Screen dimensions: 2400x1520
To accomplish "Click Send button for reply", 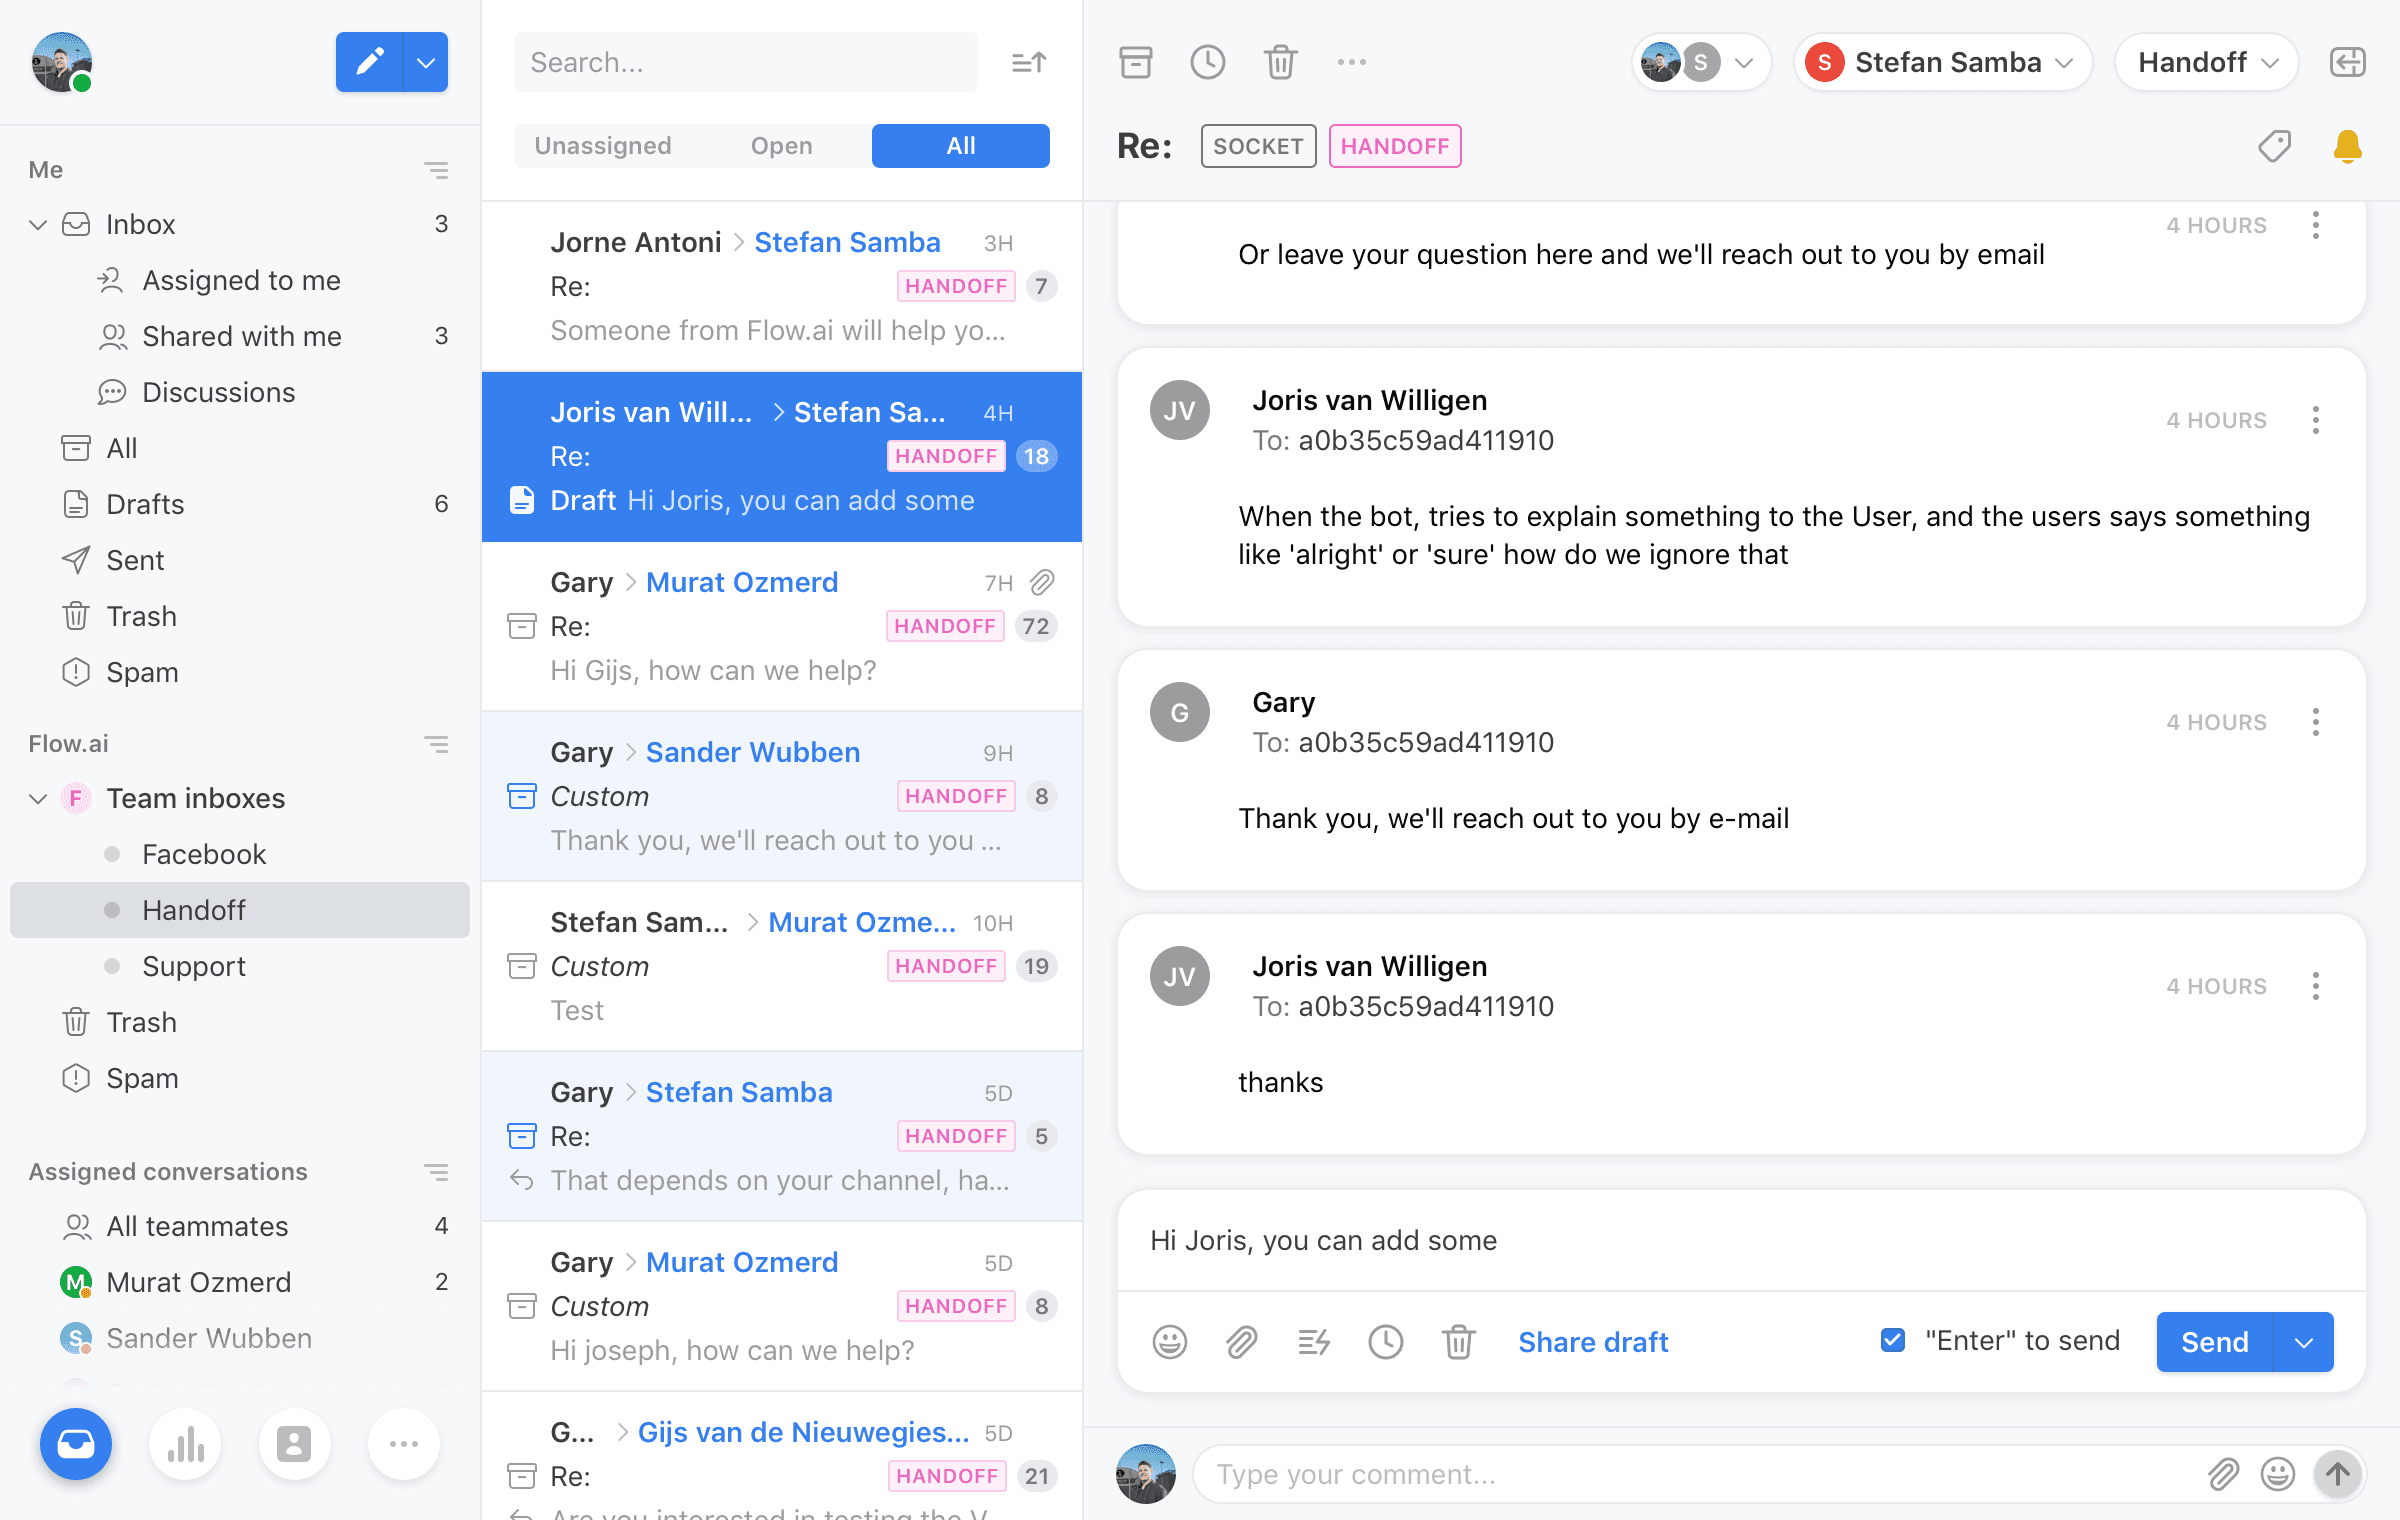I will pyautogui.click(x=2215, y=1342).
